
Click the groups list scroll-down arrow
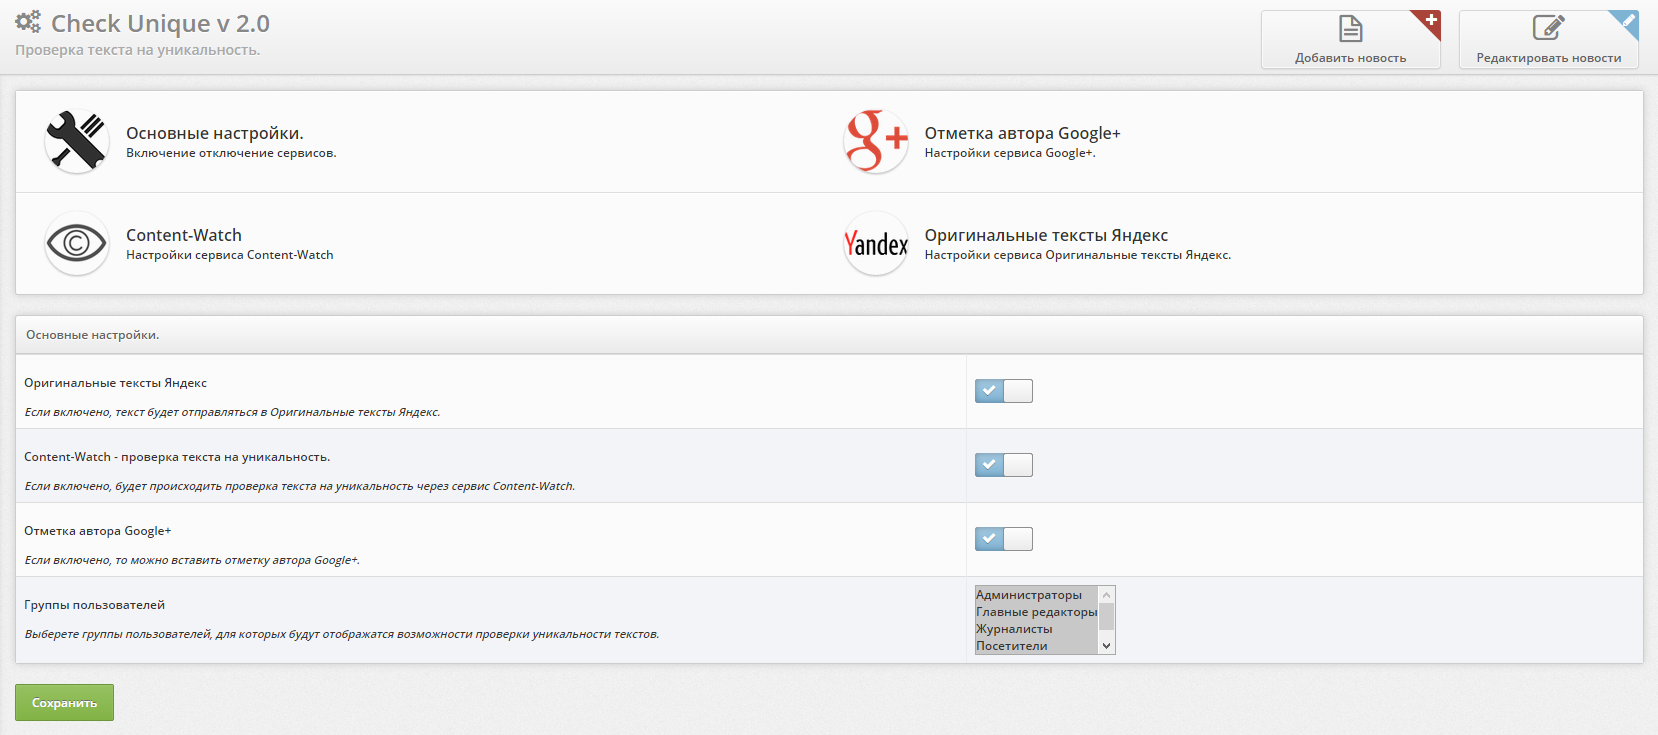(1106, 646)
